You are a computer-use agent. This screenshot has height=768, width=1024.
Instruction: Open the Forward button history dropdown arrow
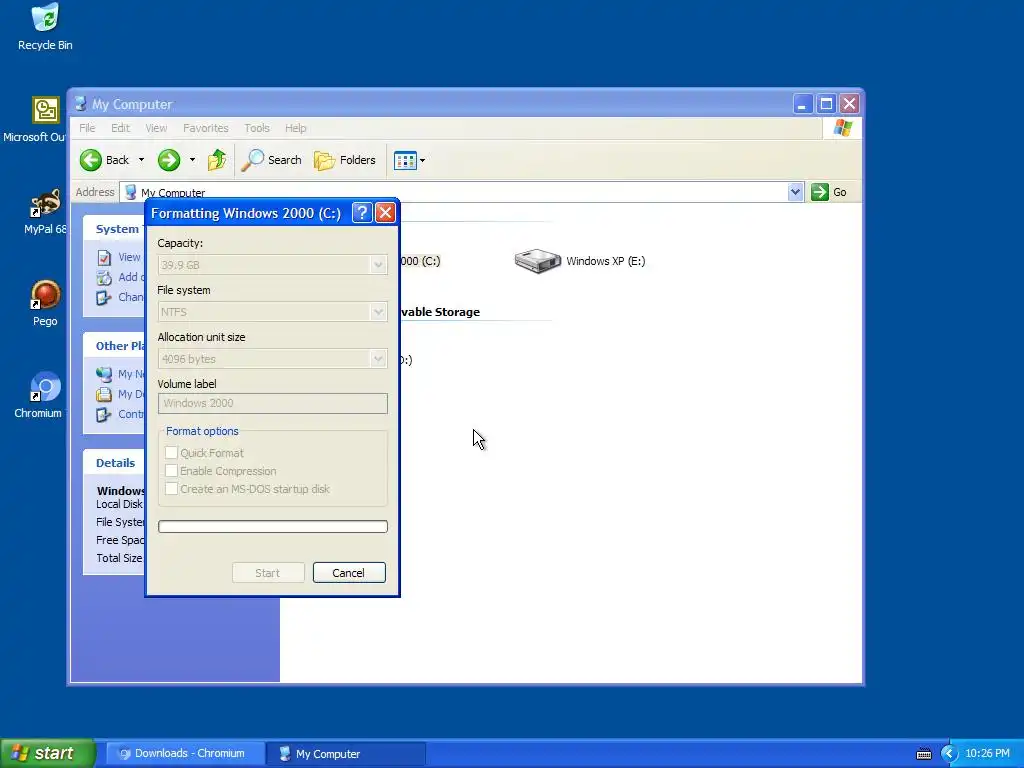tap(192, 160)
